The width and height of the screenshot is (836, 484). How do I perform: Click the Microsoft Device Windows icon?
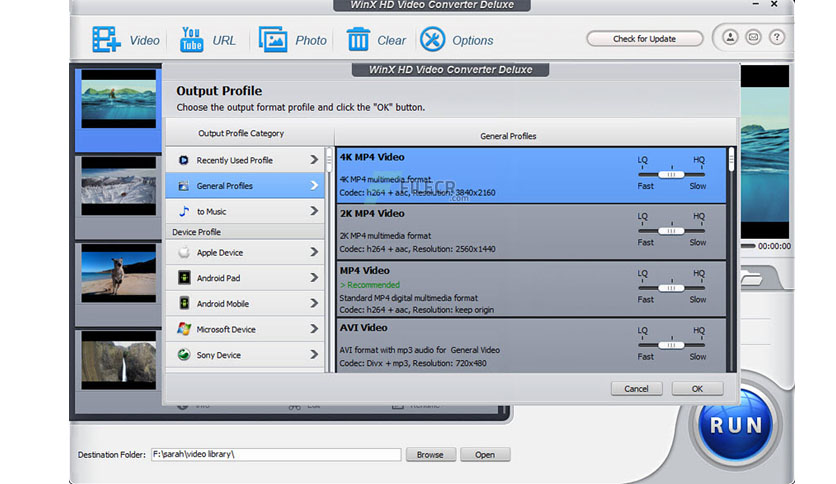[x=184, y=329]
